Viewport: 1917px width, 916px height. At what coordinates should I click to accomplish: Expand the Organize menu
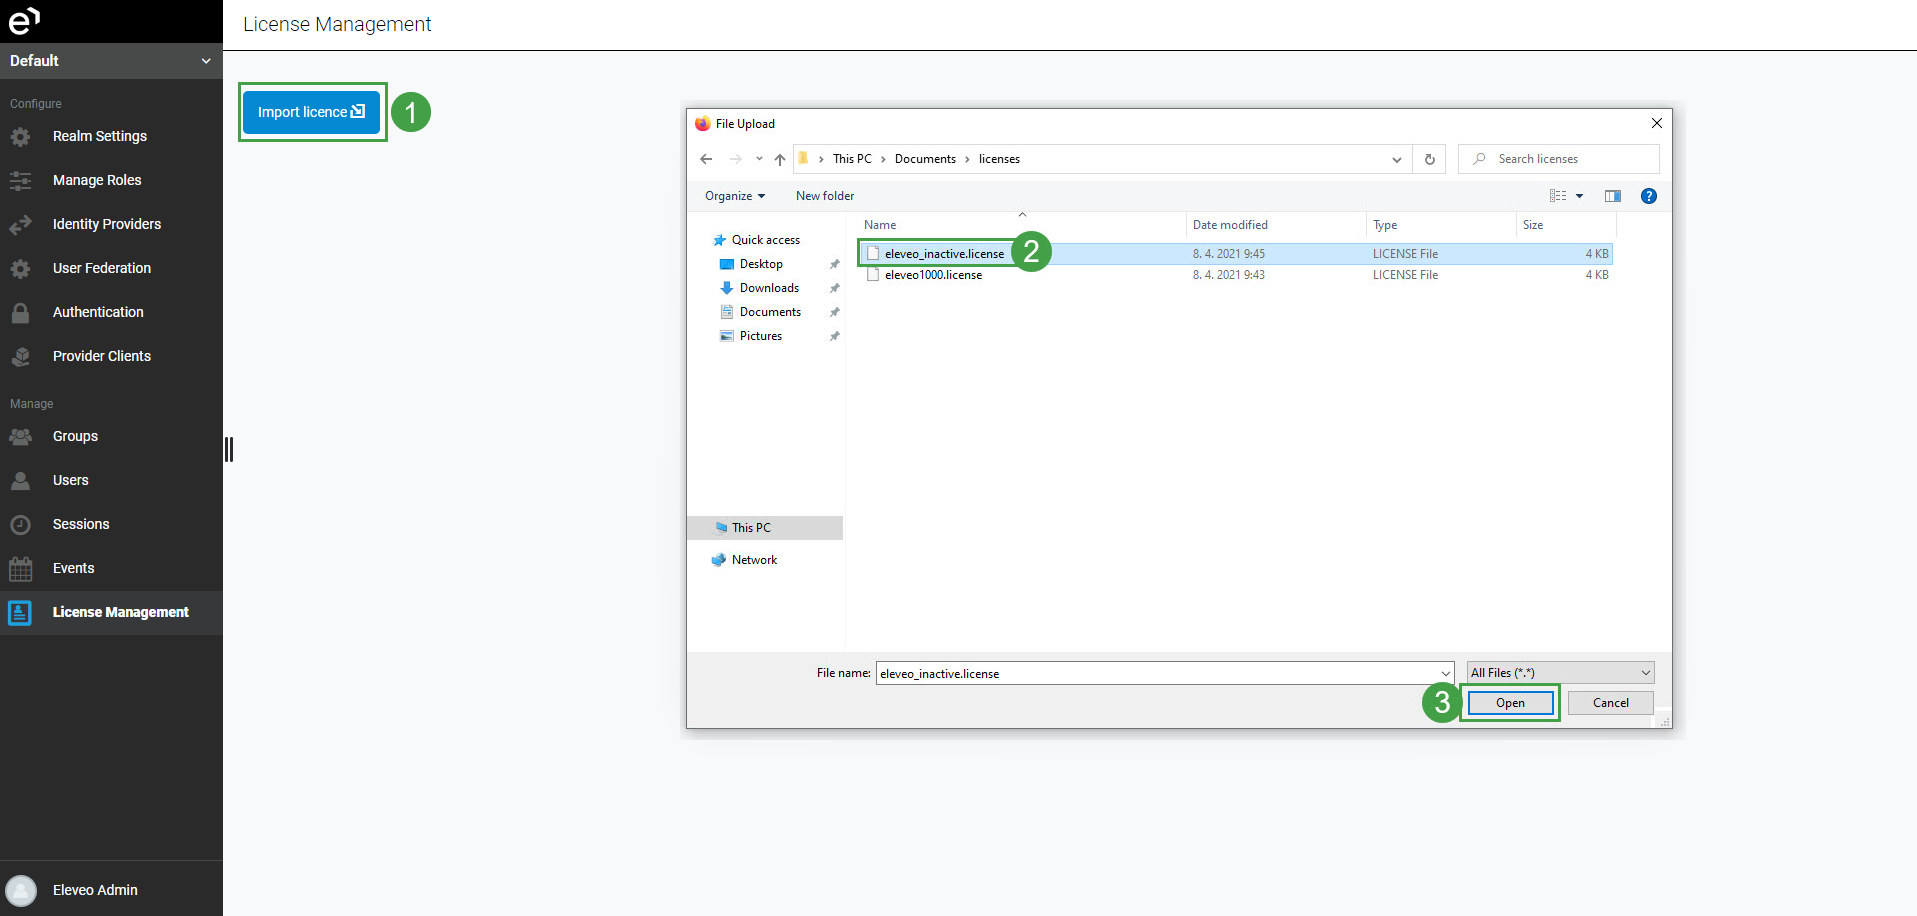(734, 196)
